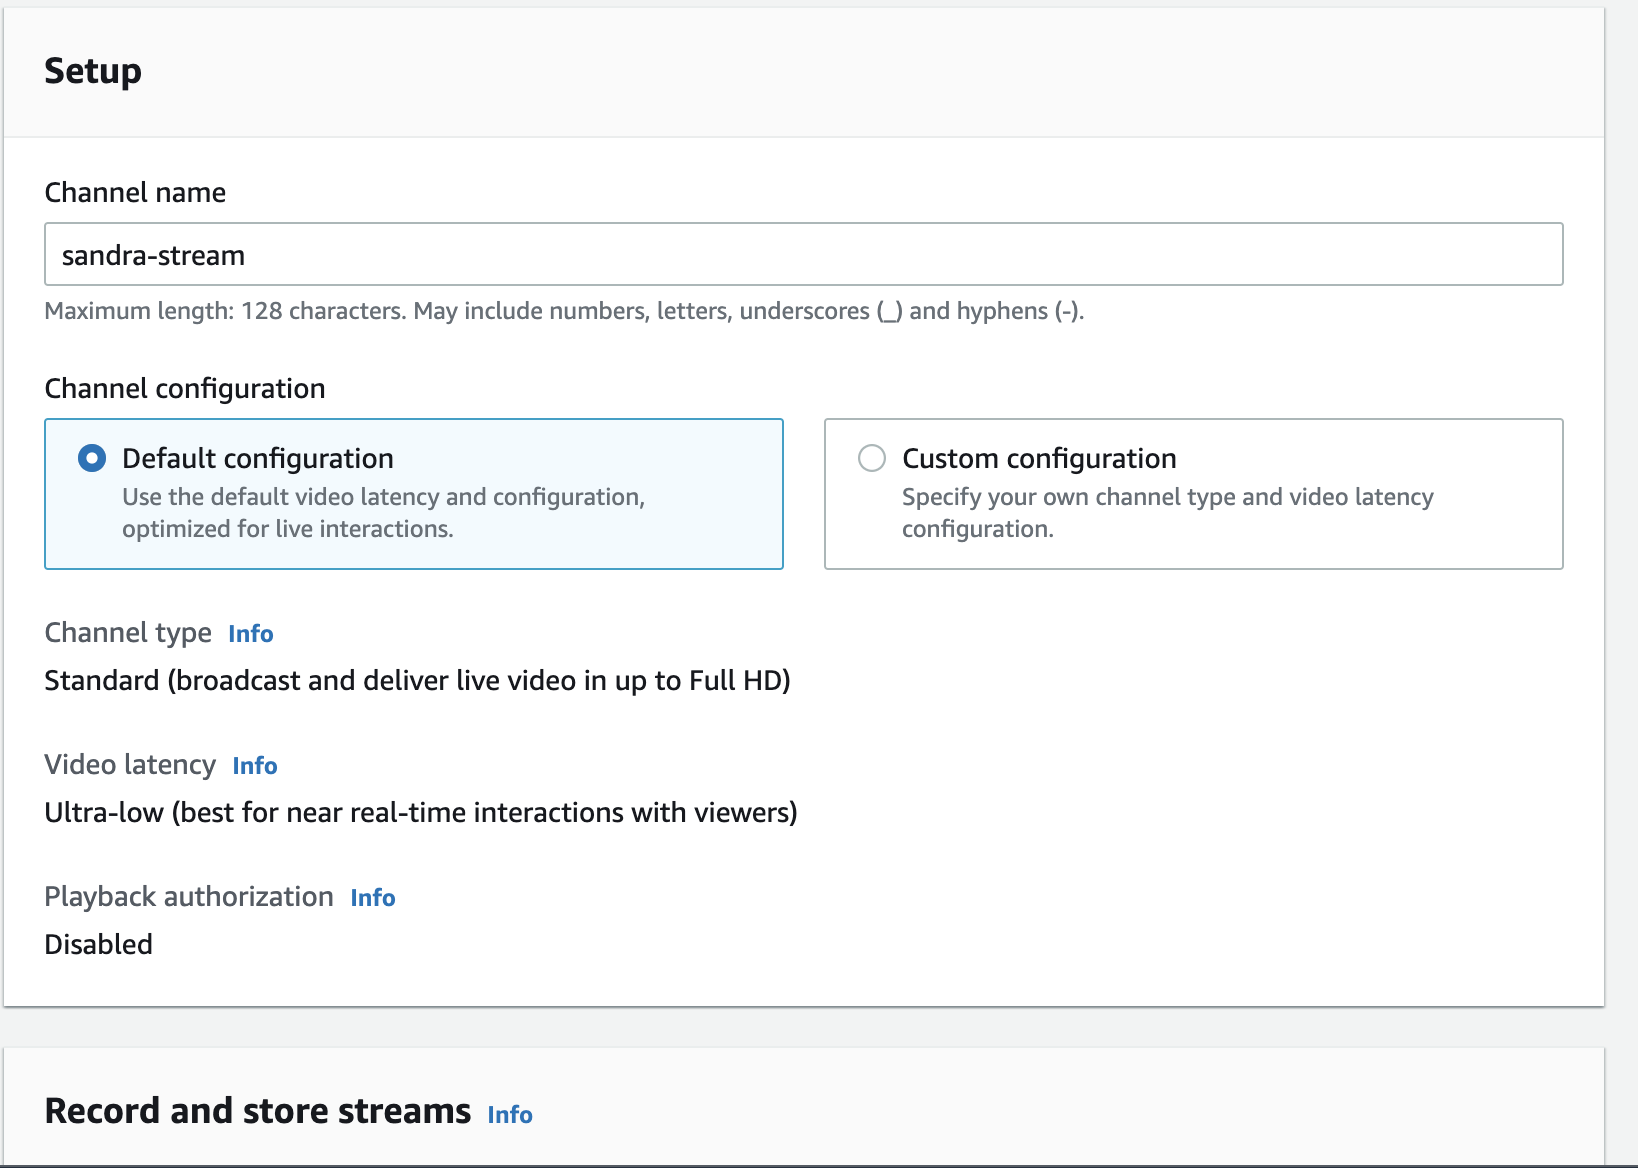Click the Playback authorization label

pos(189,897)
